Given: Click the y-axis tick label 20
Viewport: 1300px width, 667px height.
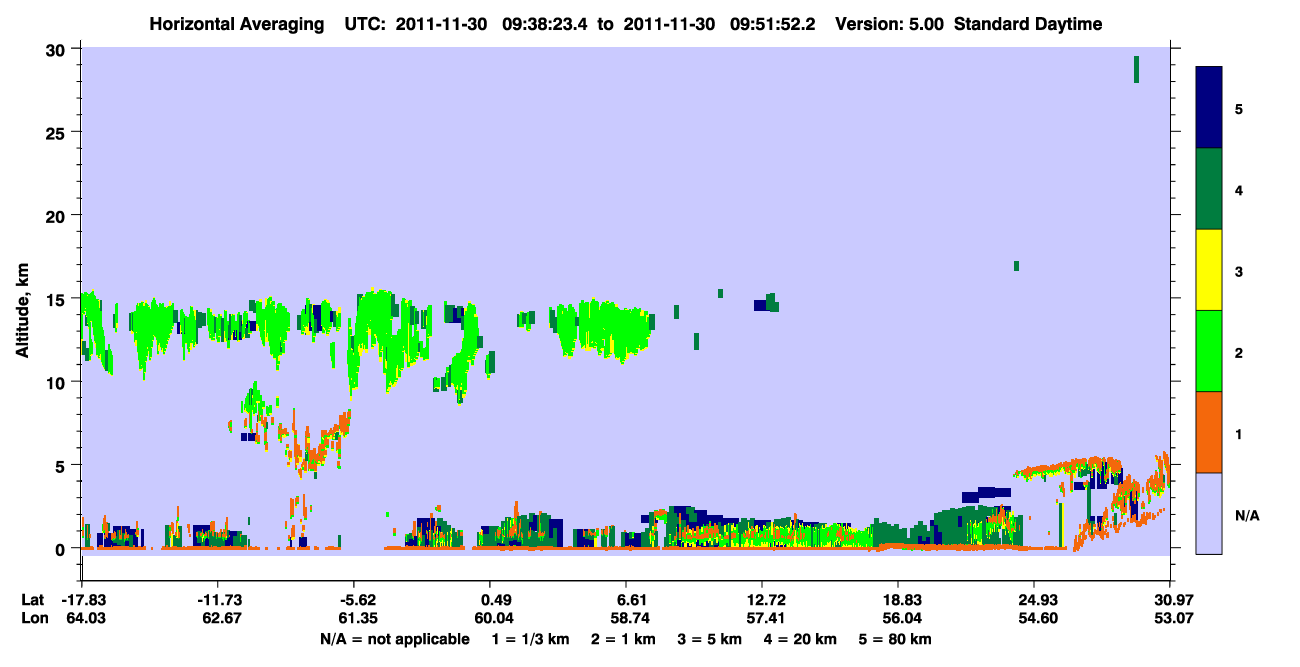Looking at the screenshot, I should tap(57, 215).
